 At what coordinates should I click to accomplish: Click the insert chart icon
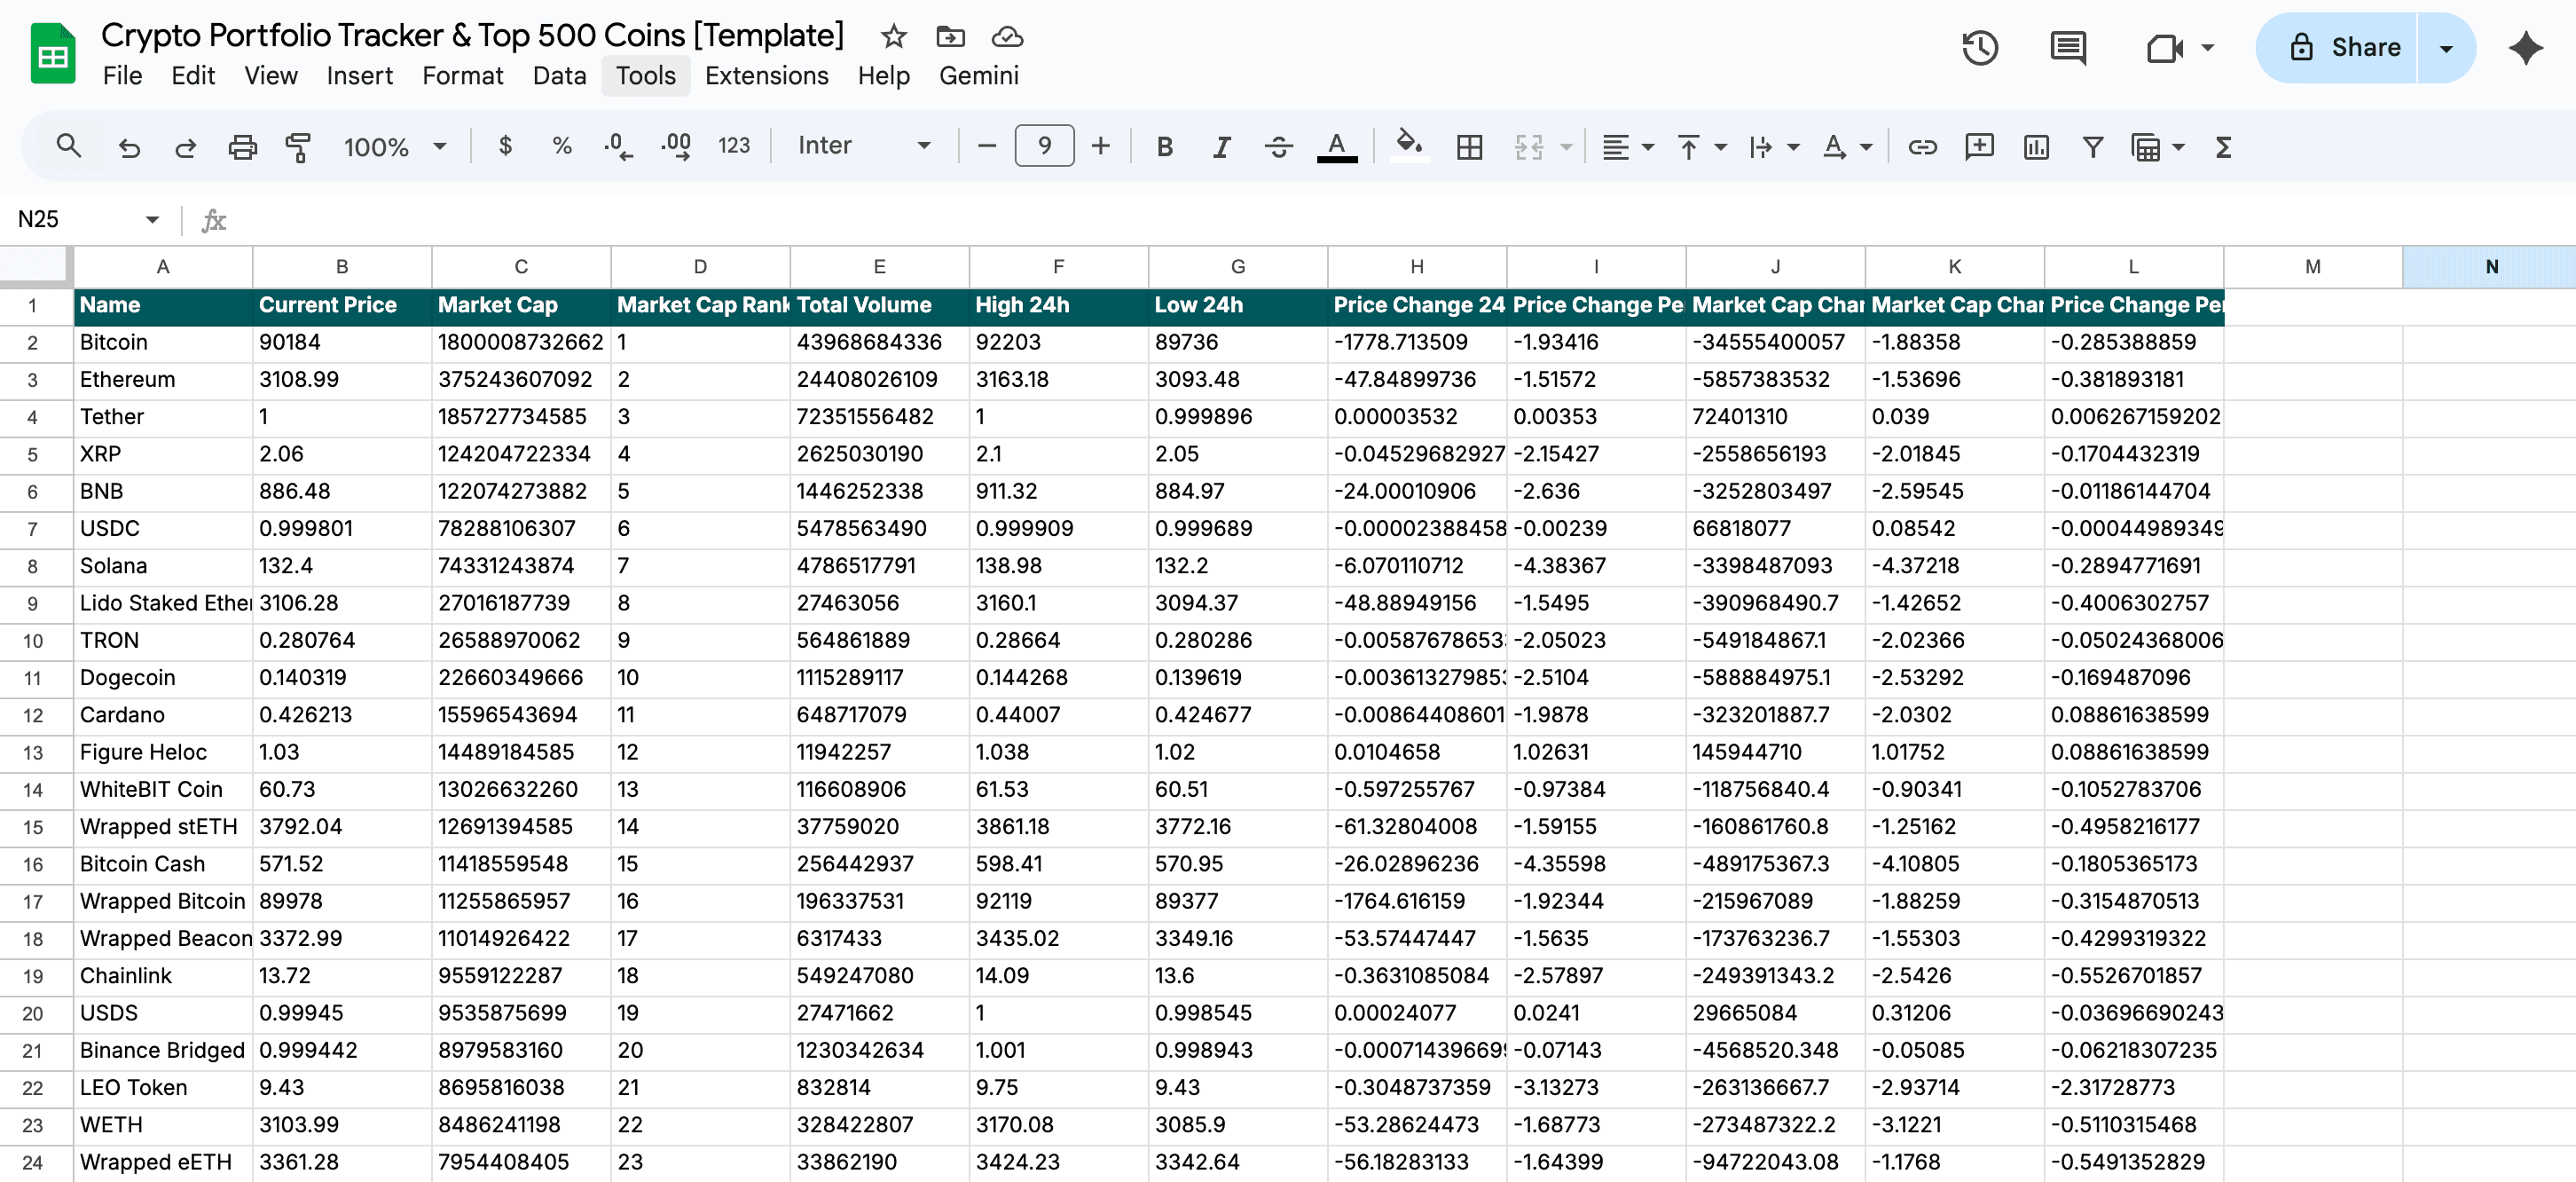(2035, 147)
